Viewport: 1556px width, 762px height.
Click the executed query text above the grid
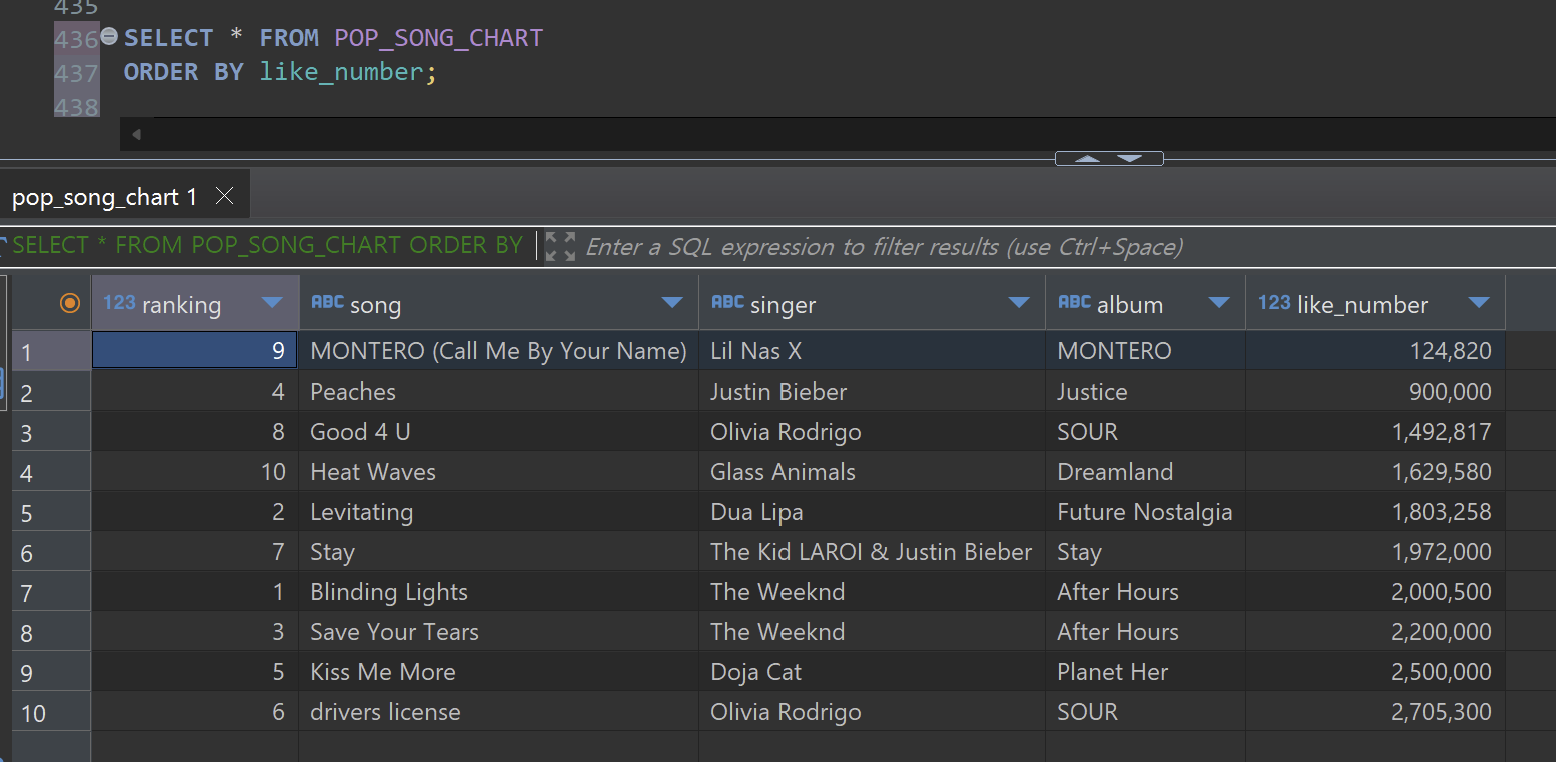tap(267, 246)
